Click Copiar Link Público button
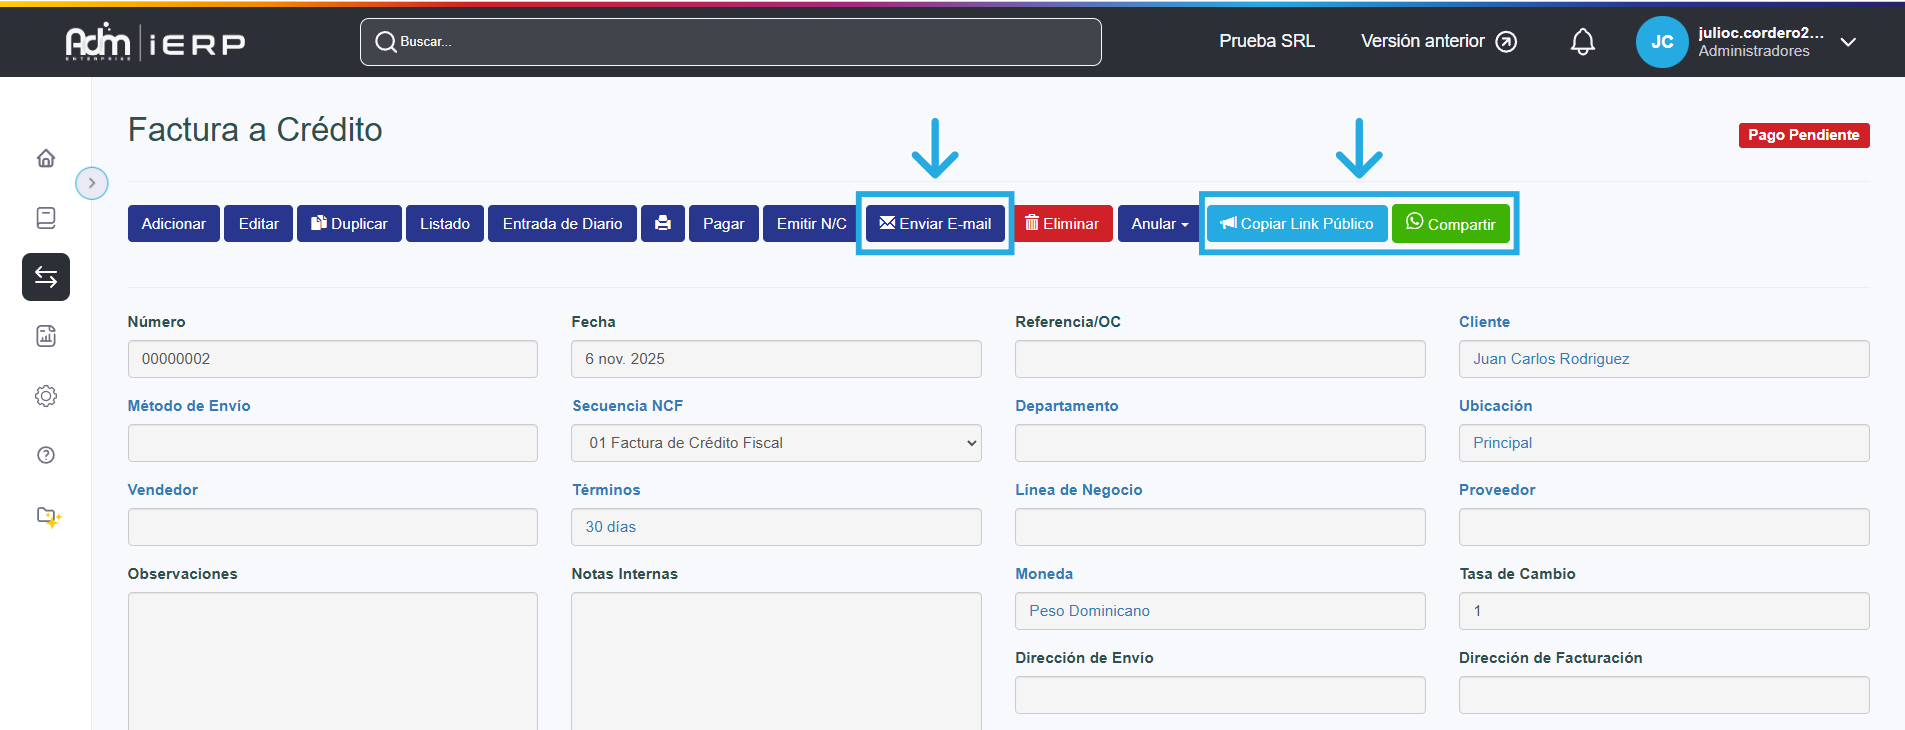This screenshot has width=1905, height=730. (1297, 224)
